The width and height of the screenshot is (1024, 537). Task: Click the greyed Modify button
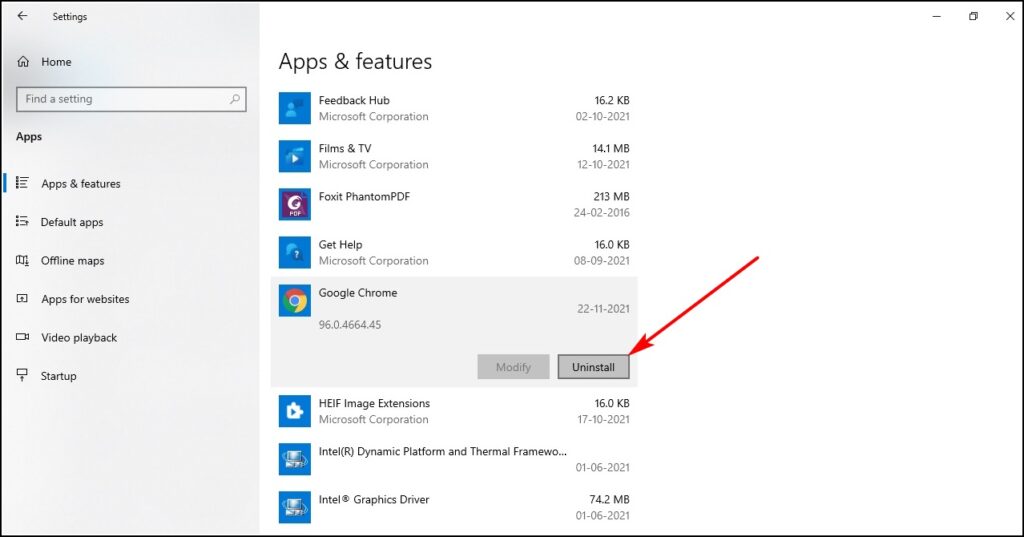coord(513,367)
